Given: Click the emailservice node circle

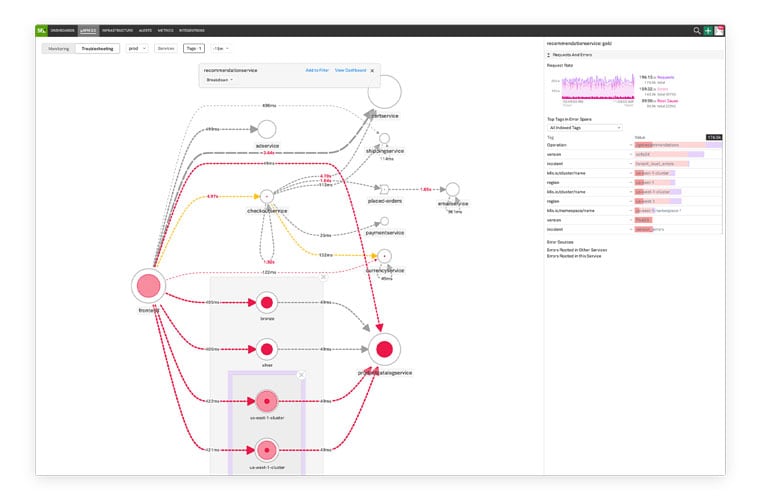Looking at the screenshot, I should [452, 189].
